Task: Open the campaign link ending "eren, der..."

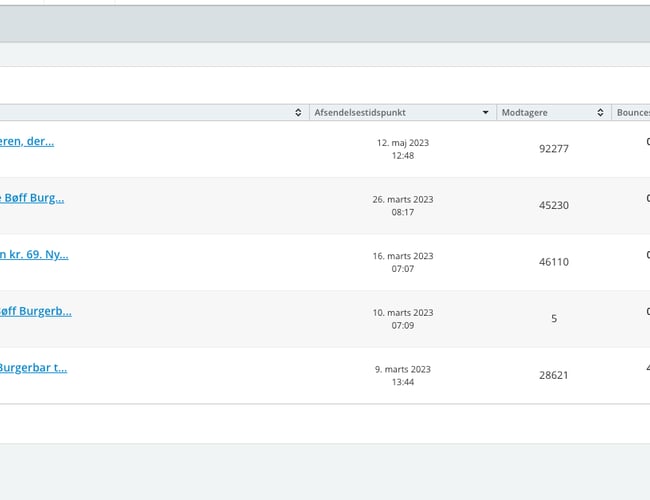Action: [27, 141]
